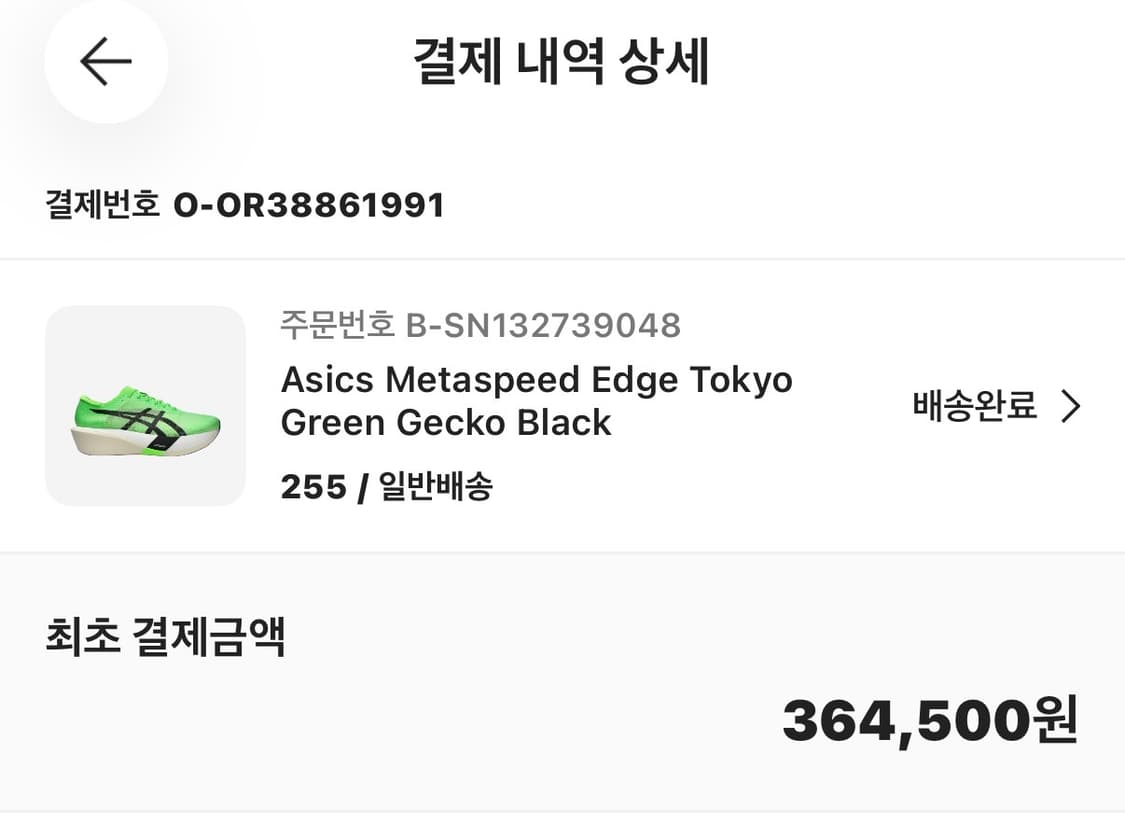Select the size label 255
Viewport: 1125px width, 826px height.
click(311, 487)
